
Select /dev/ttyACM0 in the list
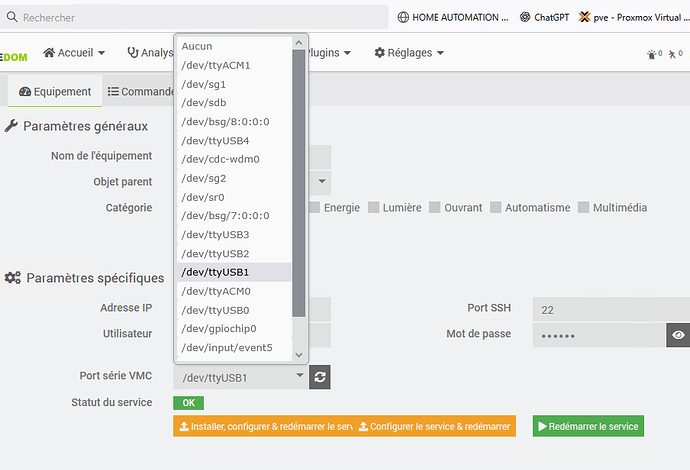[x=234, y=291]
